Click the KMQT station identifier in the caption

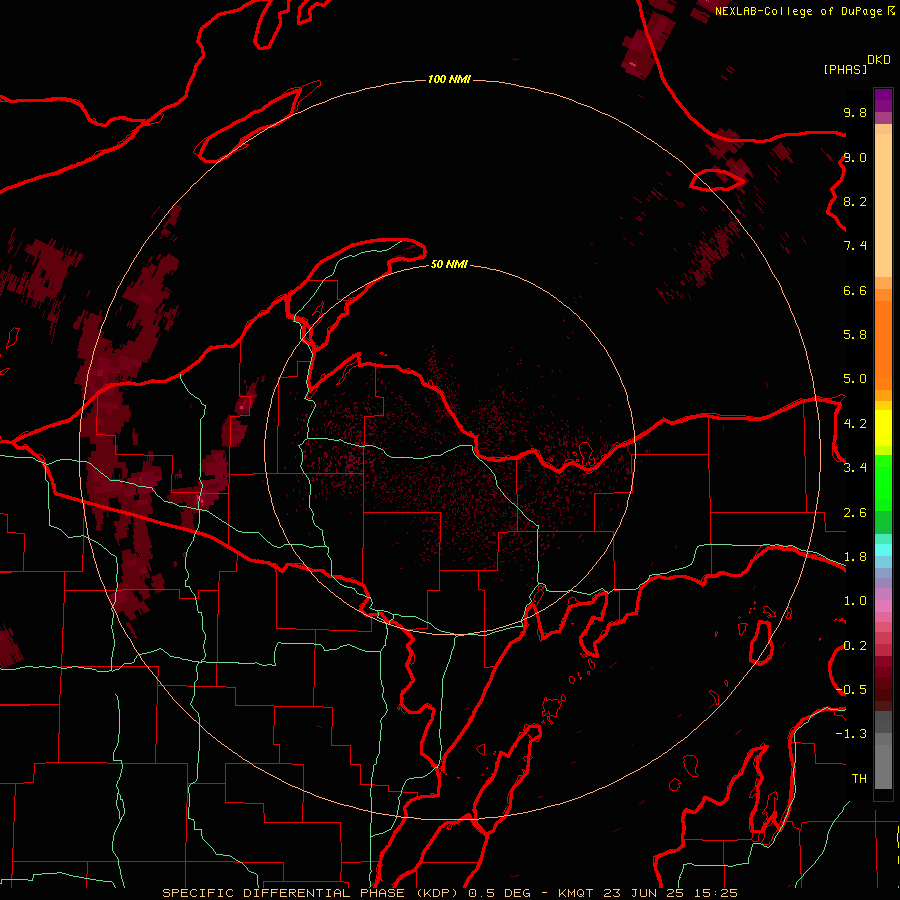pos(577,893)
